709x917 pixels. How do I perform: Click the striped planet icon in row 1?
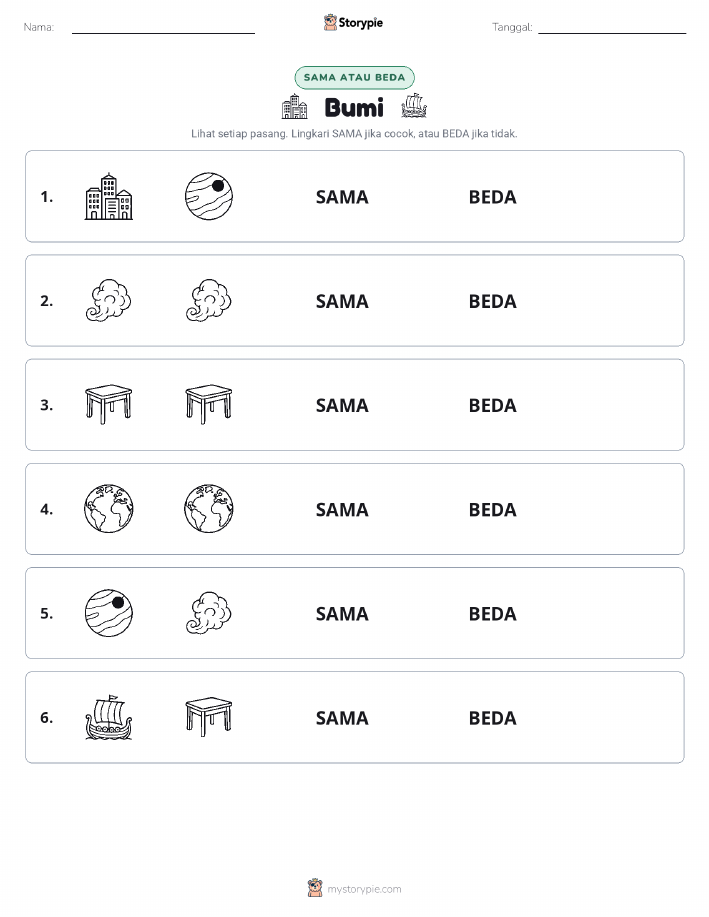(x=209, y=196)
